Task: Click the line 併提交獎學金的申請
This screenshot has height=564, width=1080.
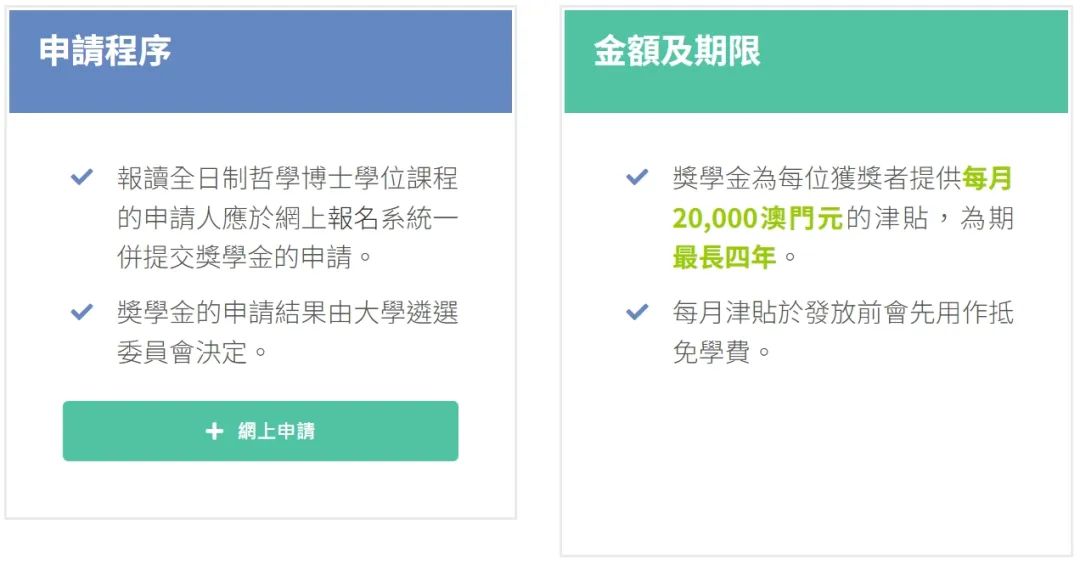Action: [236, 258]
